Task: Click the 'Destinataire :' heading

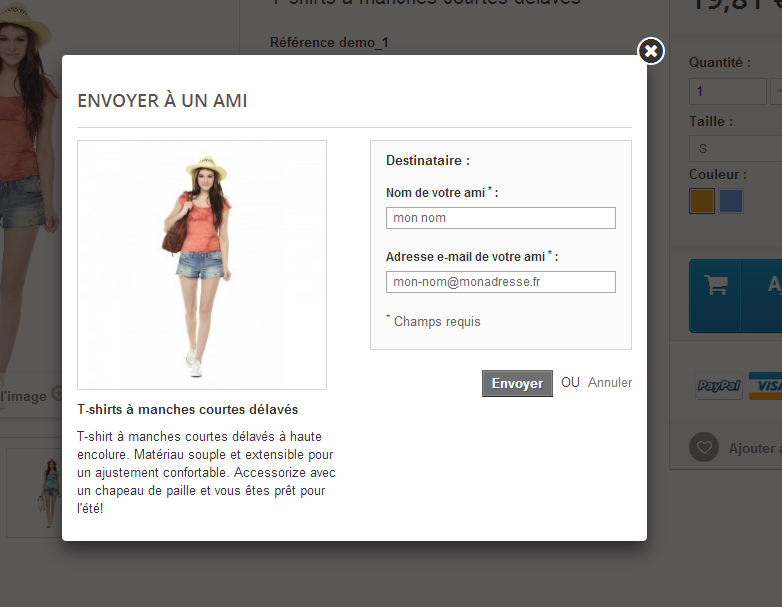Action: [x=428, y=161]
